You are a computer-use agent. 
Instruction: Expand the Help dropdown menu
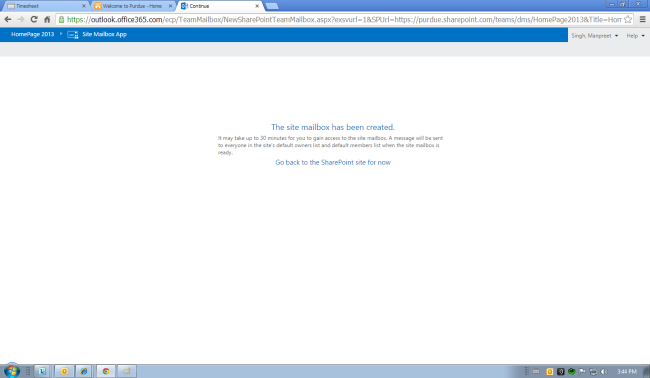(635, 36)
